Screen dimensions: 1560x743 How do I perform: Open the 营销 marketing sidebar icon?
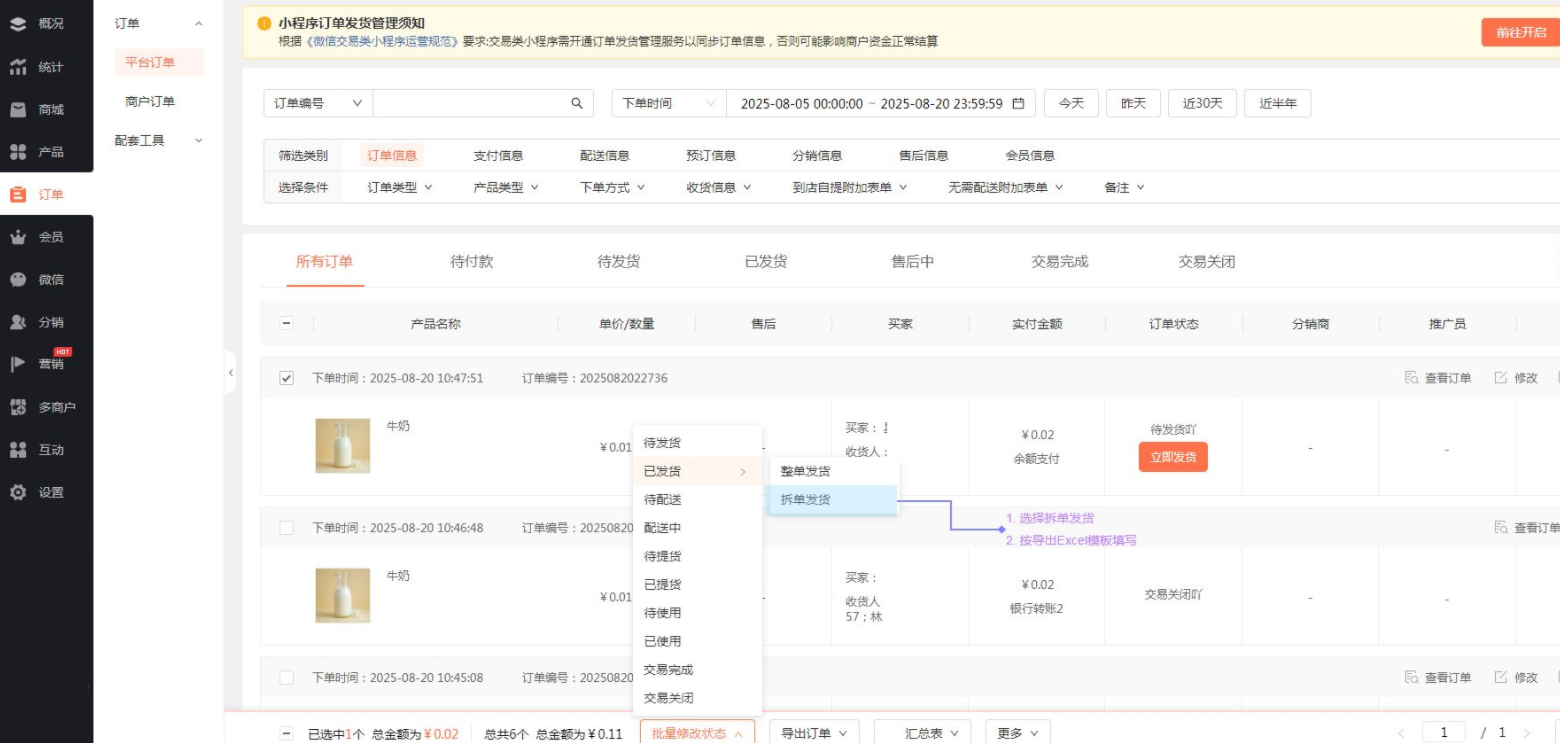click(18, 364)
